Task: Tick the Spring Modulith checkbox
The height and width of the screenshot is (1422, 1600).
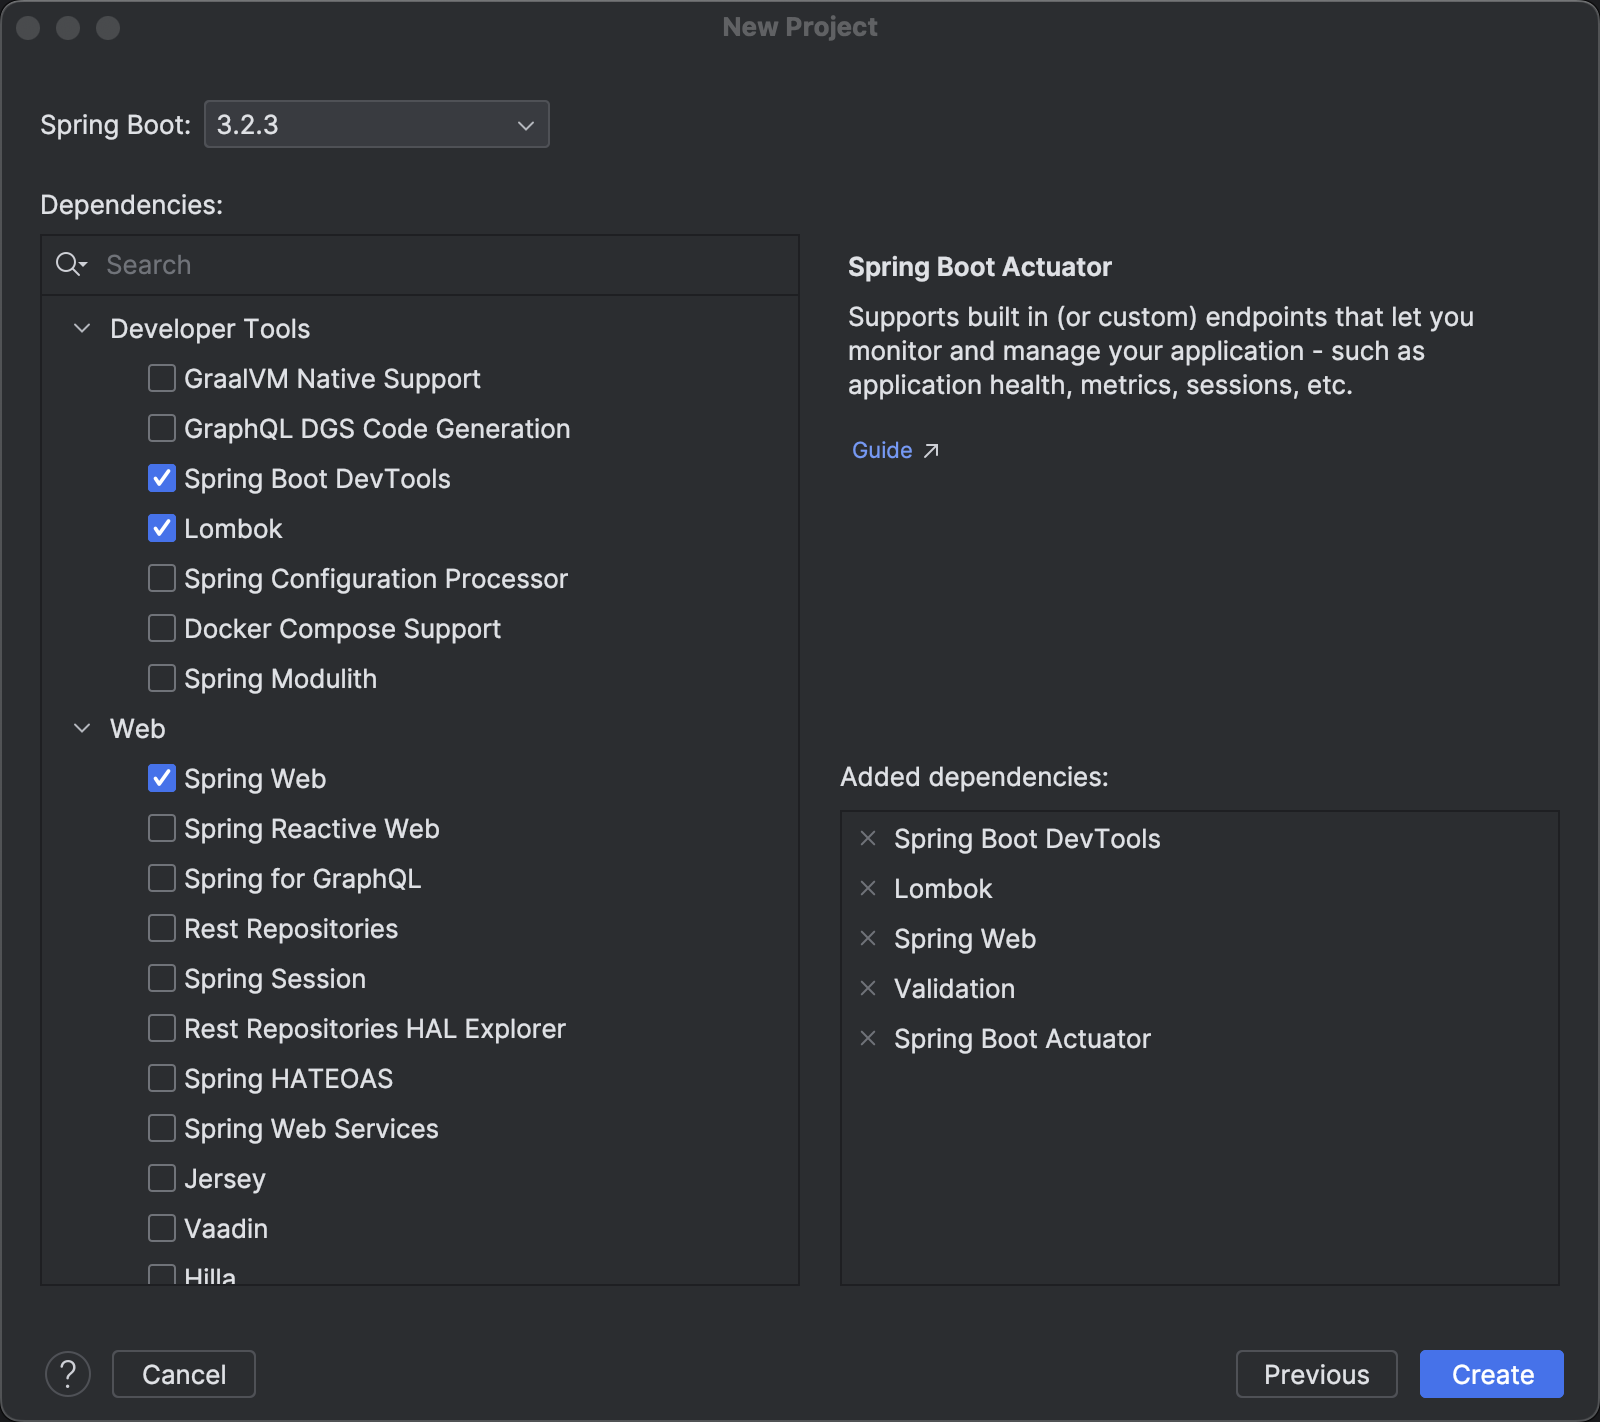Action: (162, 678)
